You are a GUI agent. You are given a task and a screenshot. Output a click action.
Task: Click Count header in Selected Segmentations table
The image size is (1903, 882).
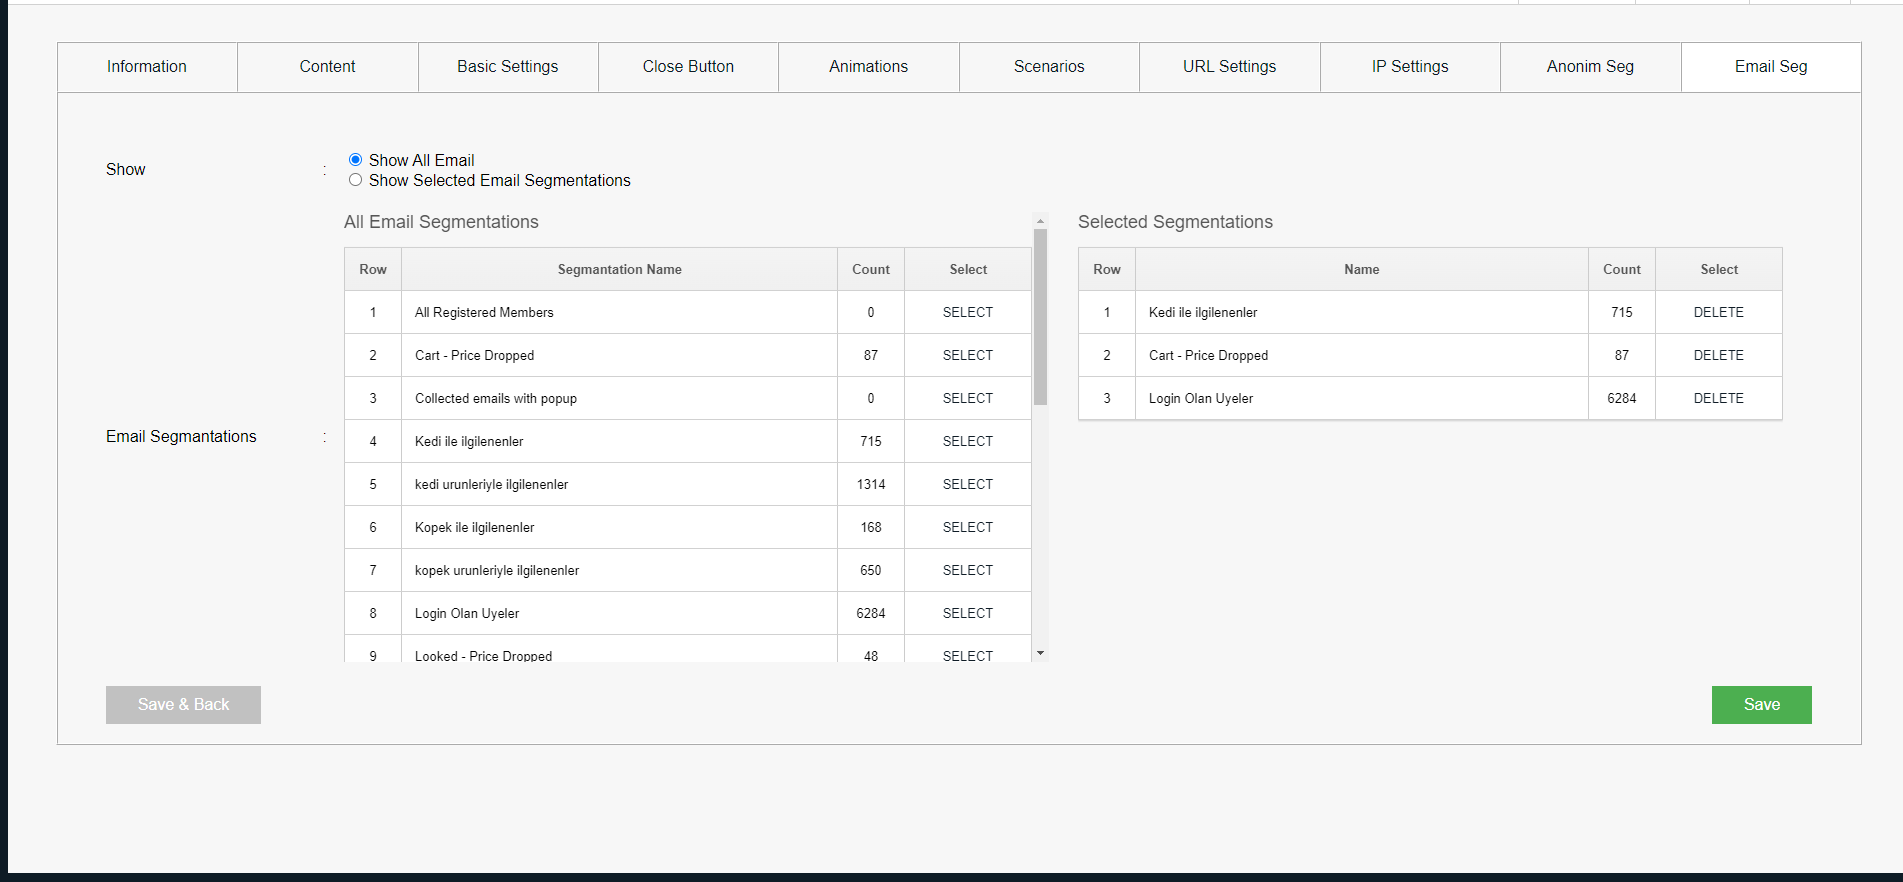pyautogui.click(x=1621, y=269)
